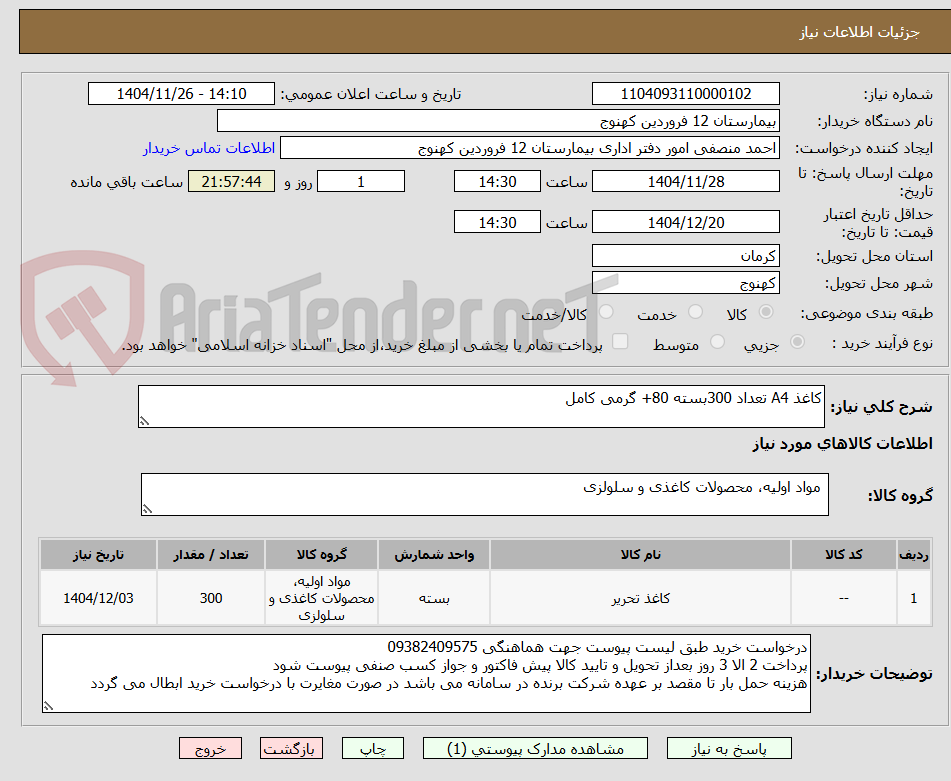Click the row number cell 1
The height and width of the screenshot is (781, 951).
point(914,598)
